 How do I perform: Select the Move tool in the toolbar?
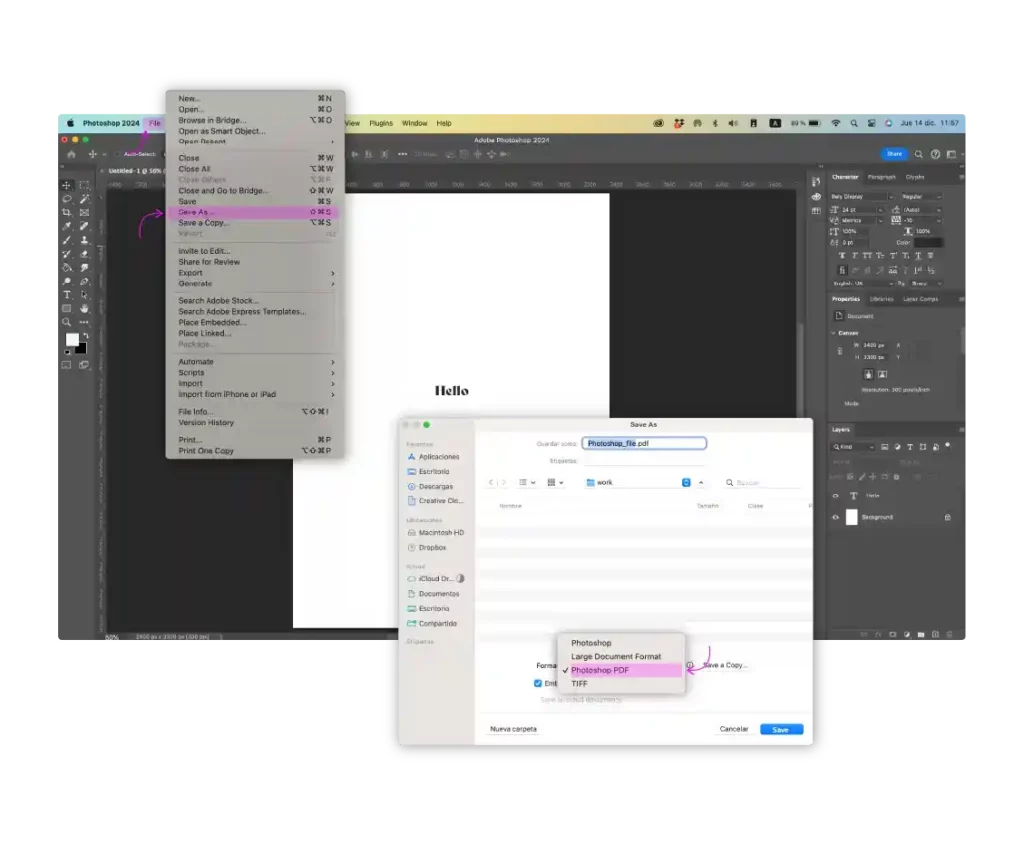[x=67, y=185]
